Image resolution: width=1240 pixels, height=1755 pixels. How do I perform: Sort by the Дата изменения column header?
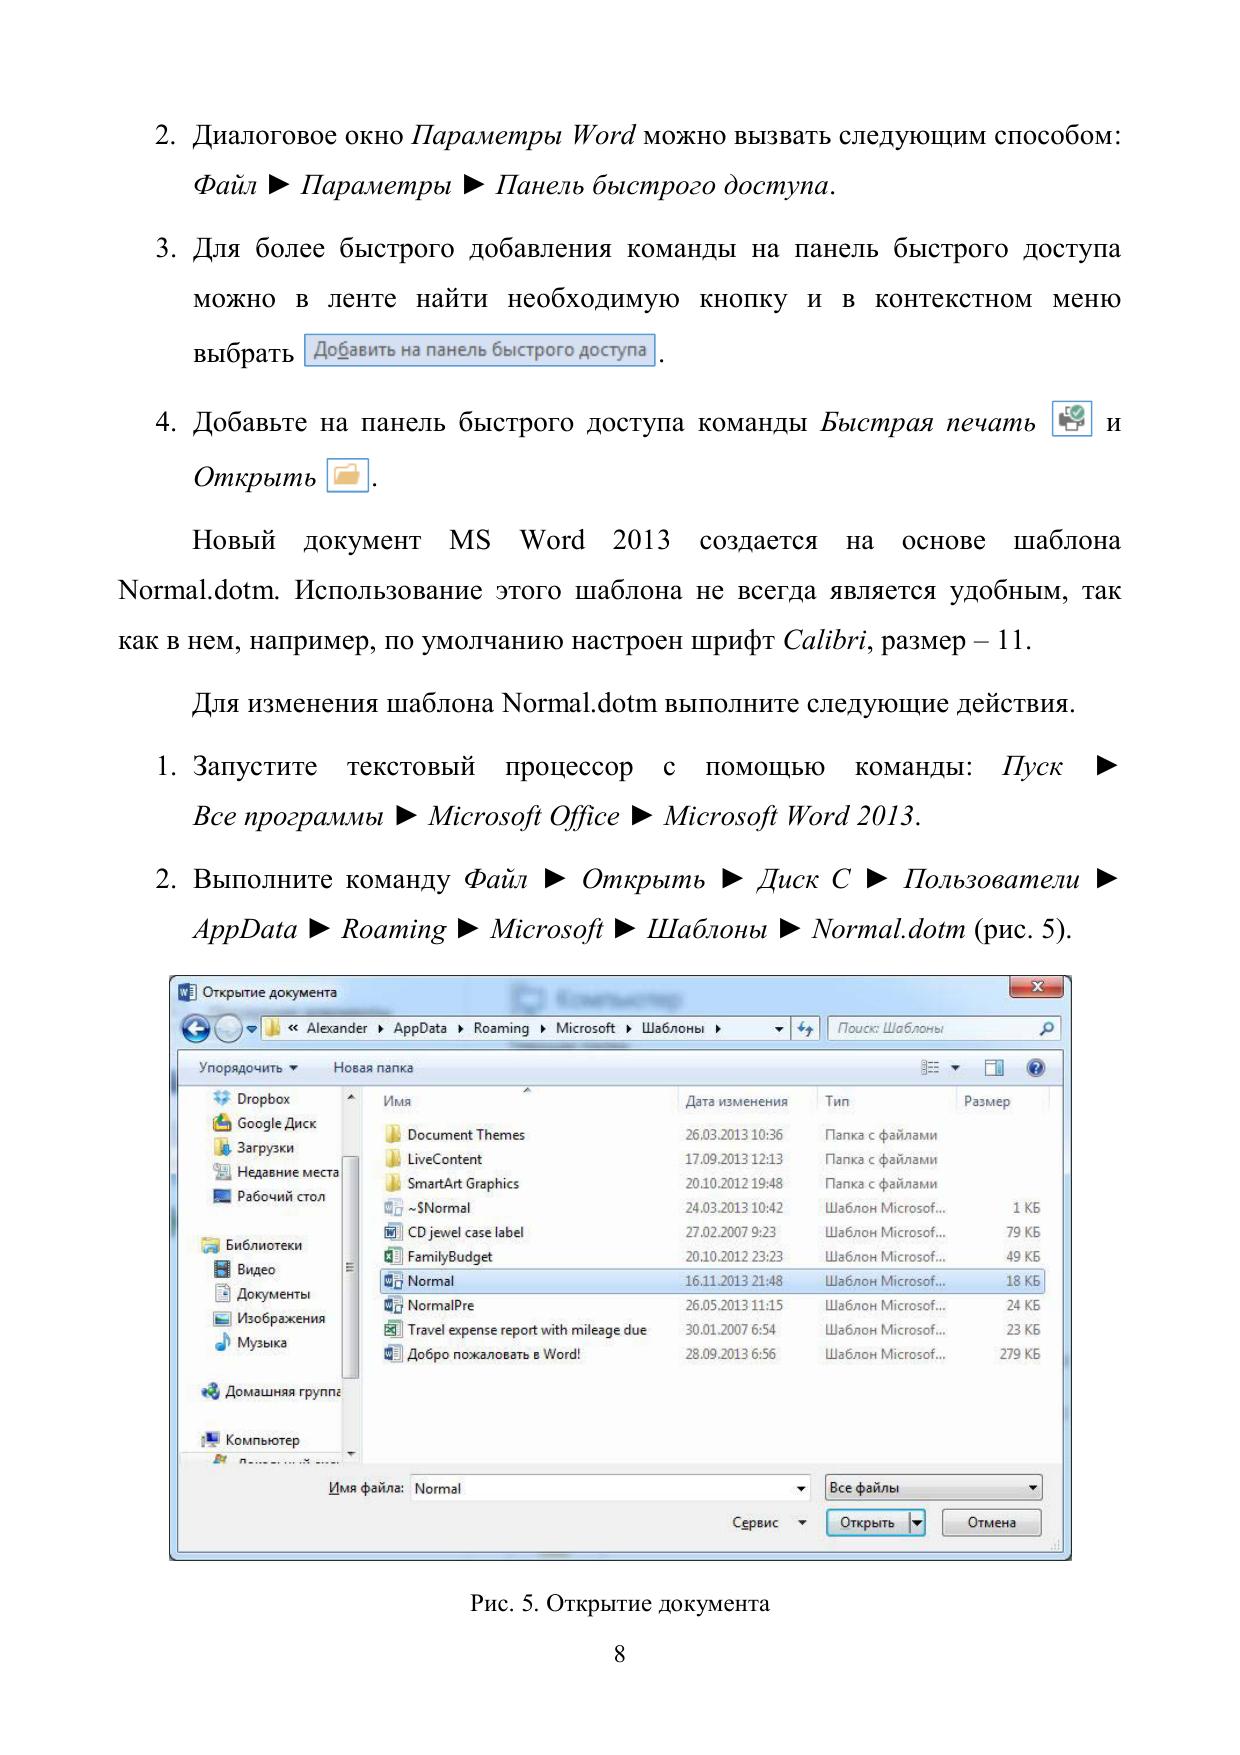pyautogui.click(x=736, y=1101)
